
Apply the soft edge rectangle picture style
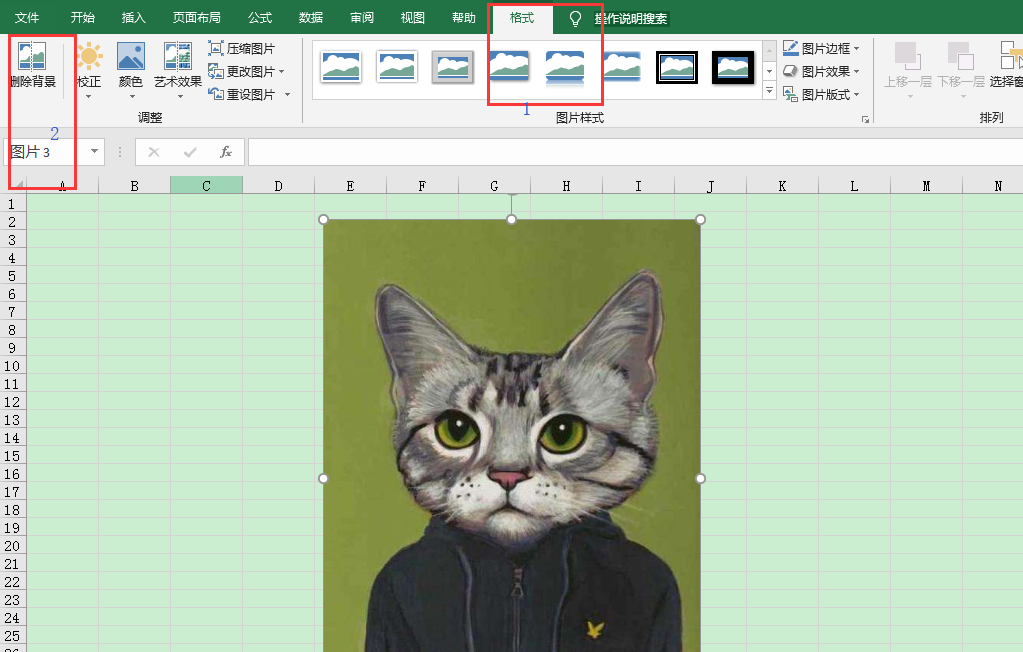[621, 67]
